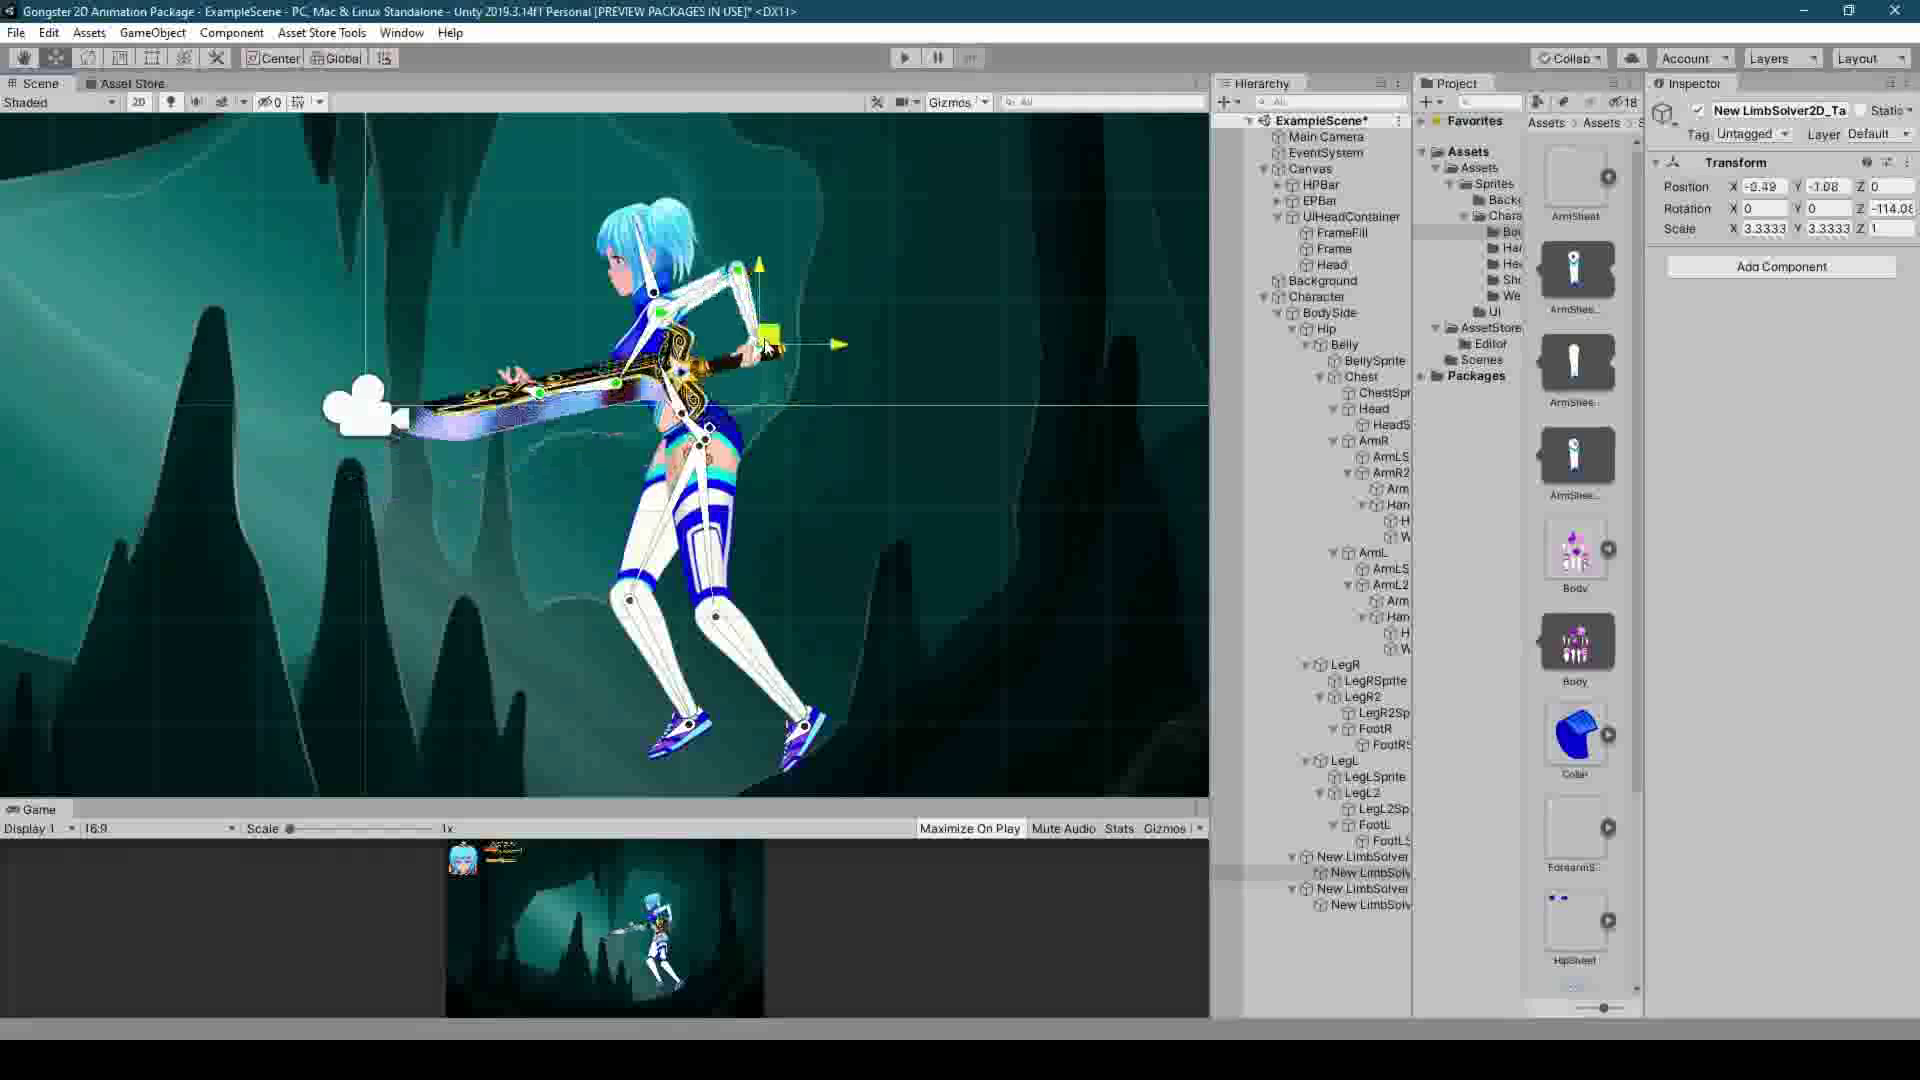Toggle the Static checkbox in Inspector
This screenshot has width=1920, height=1080.
point(1861,111)
